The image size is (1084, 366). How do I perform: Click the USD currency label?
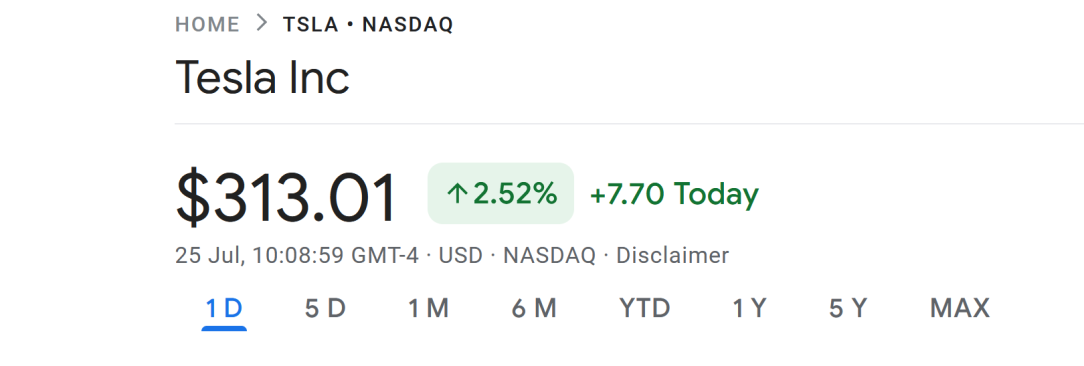click(460, 255)
